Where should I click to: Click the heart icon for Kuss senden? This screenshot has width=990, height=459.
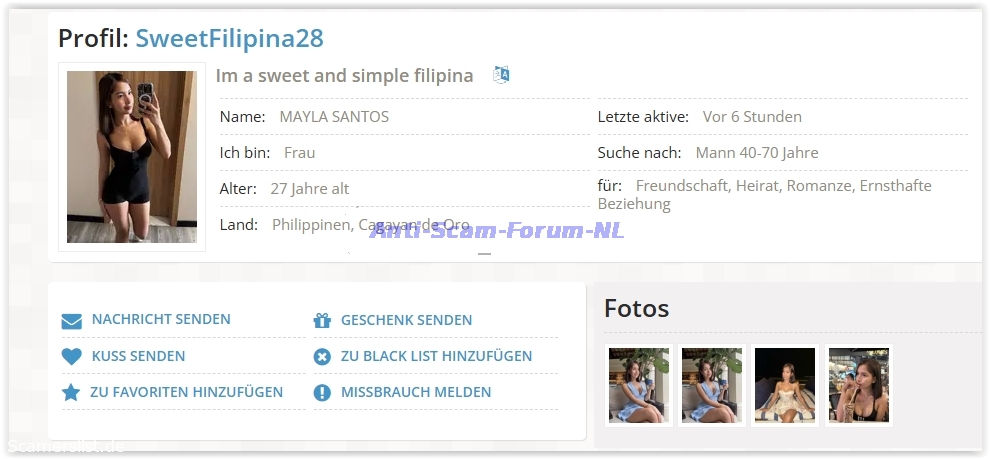tap(71, 357)
